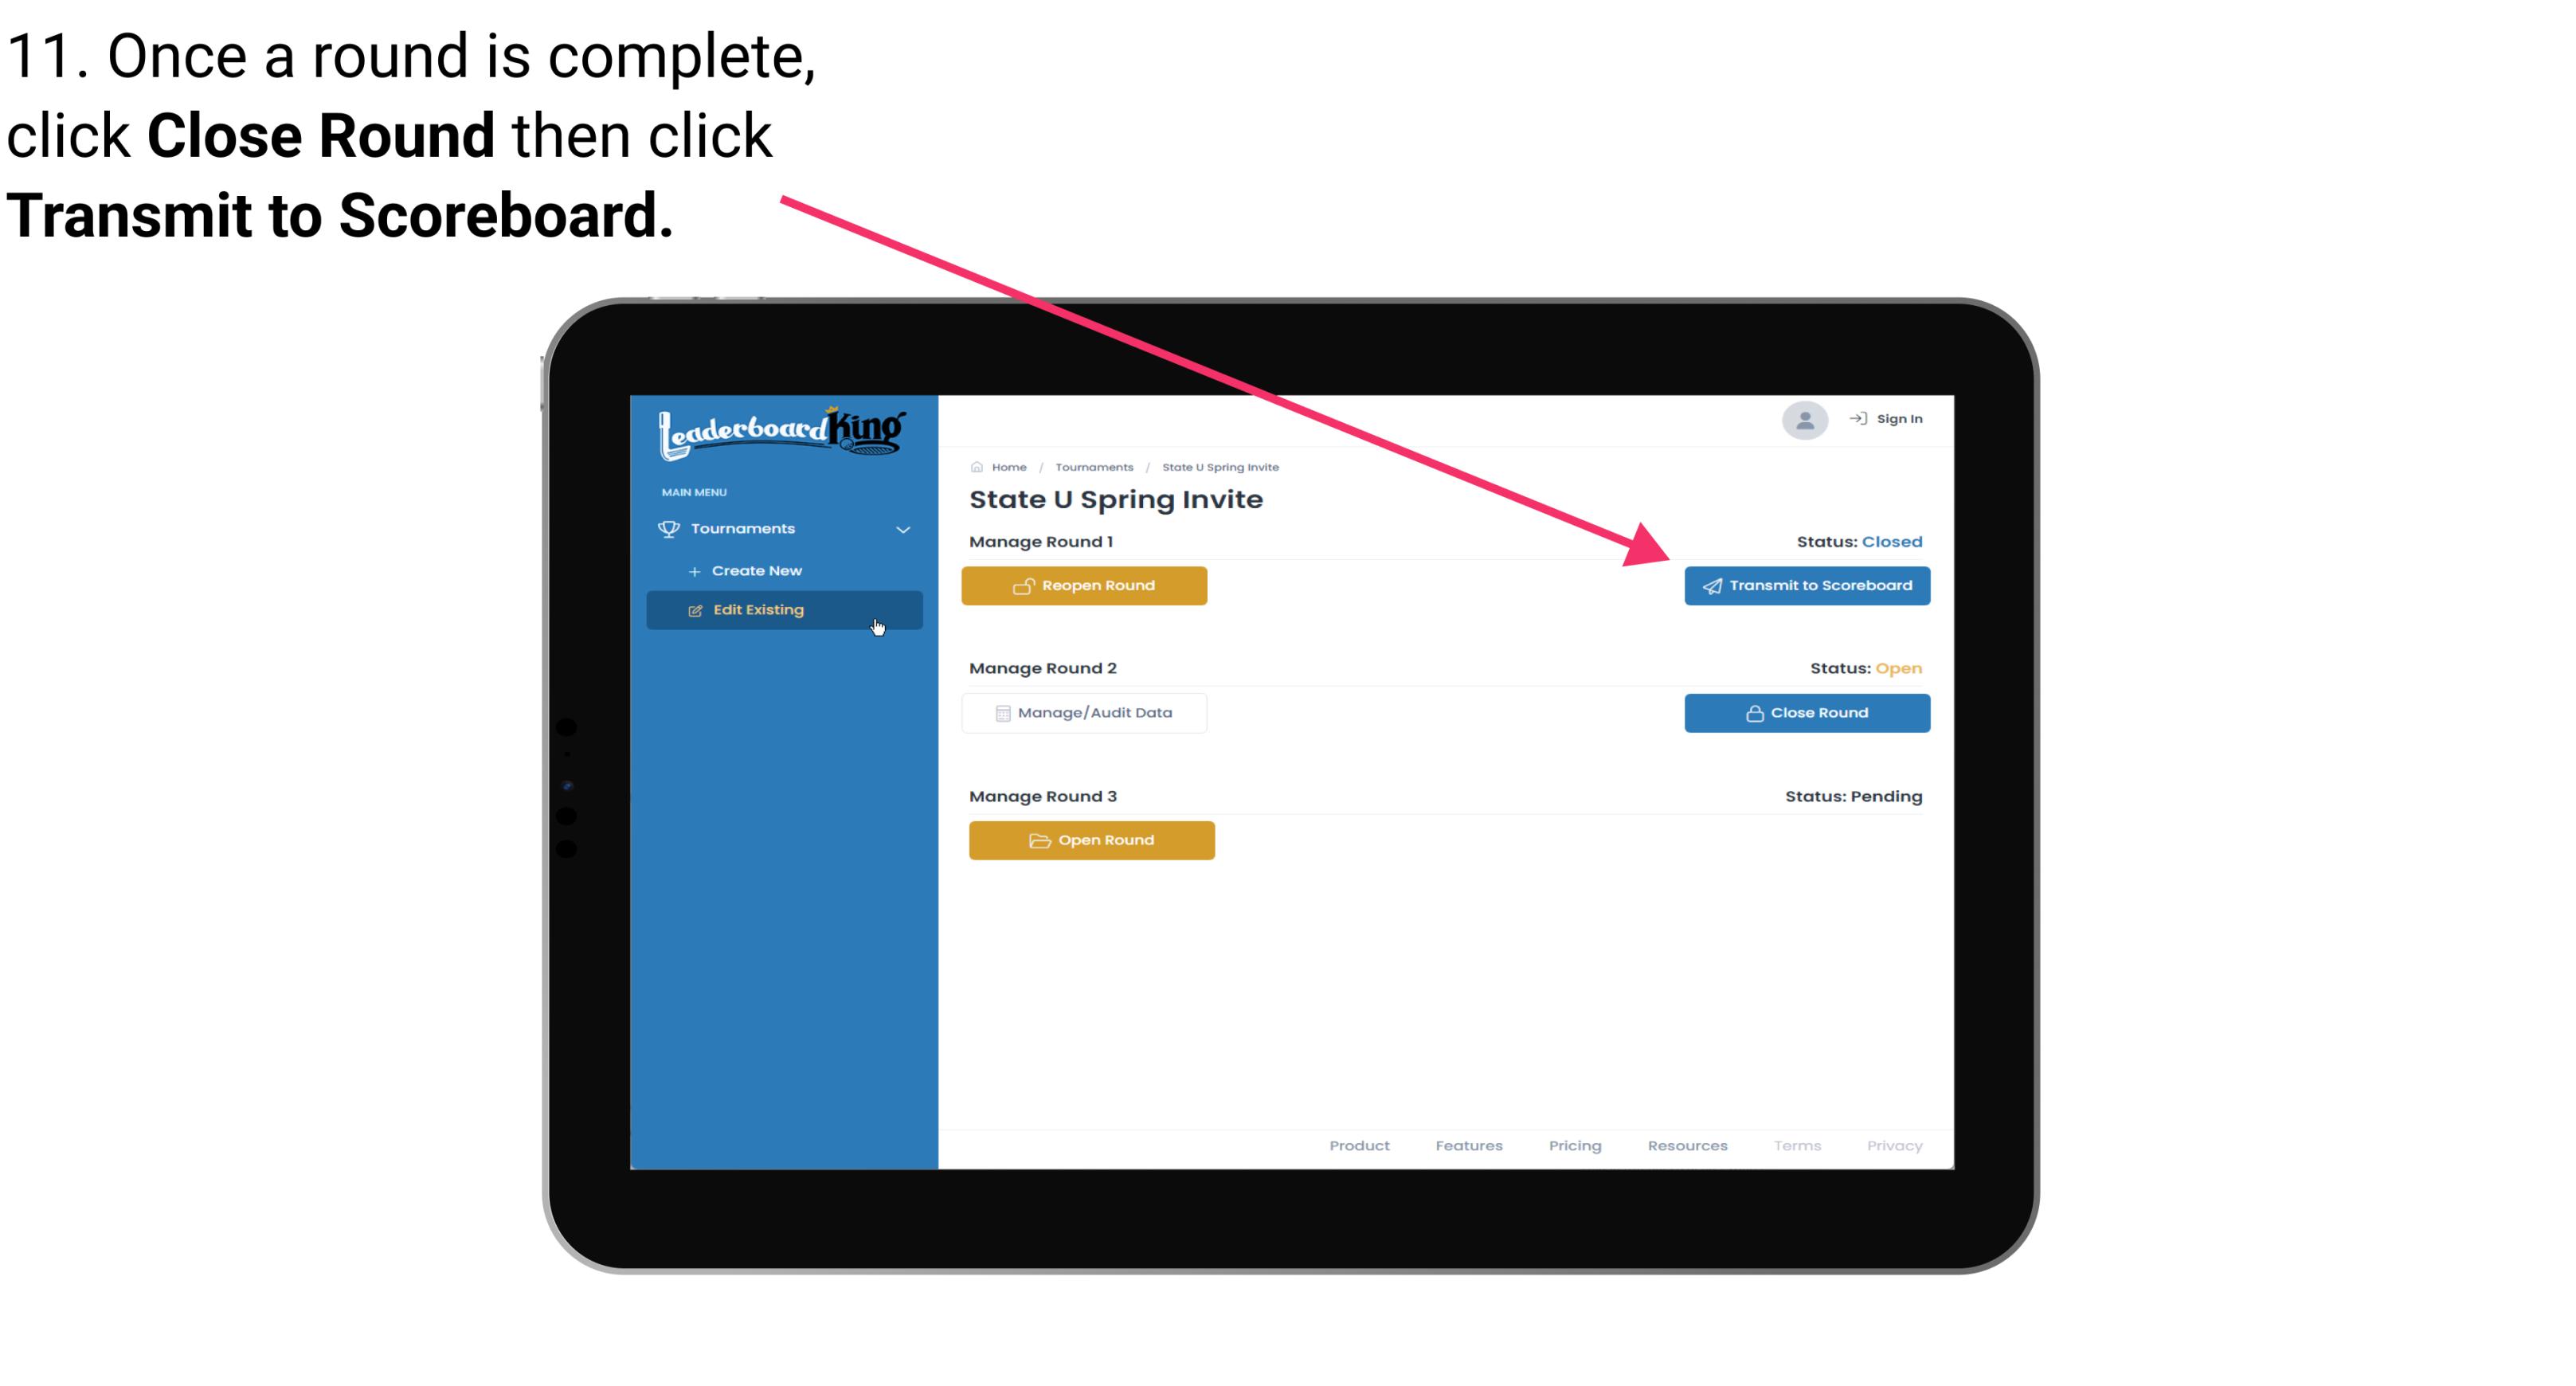The height and width of the screenshot is (1386, 2576).
Task: Click the Pricing footer link
Action: [x=1573, y=1145]
